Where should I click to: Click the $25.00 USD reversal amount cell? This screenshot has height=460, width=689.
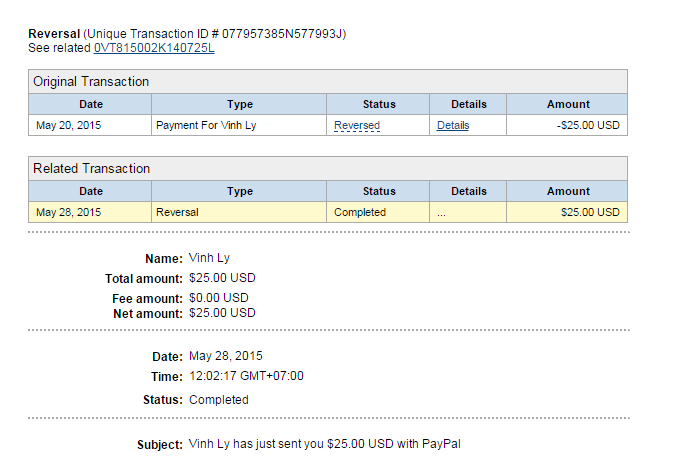pos(590,212)
